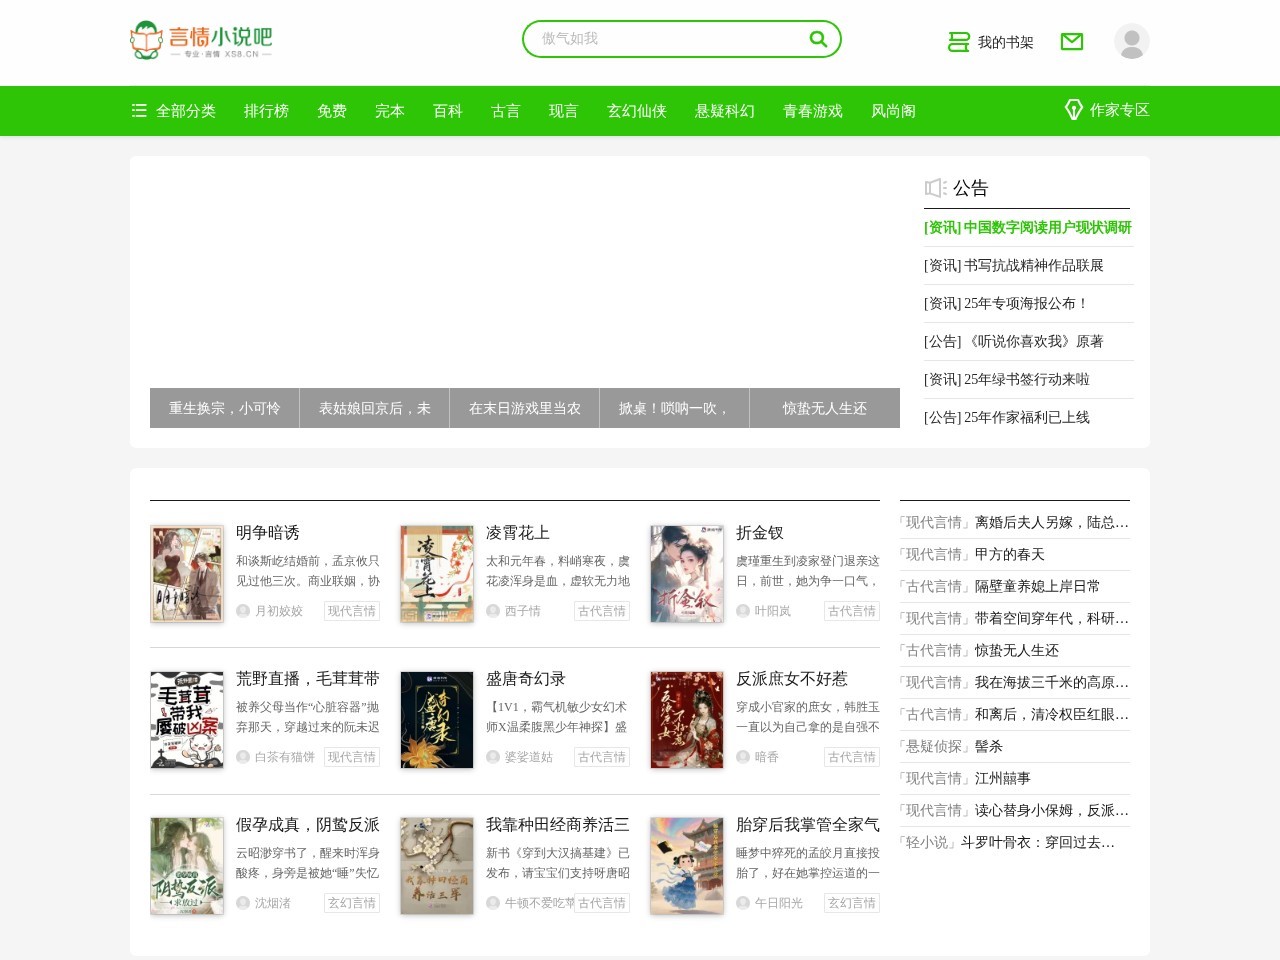The height and width of the screenshot is (960, 1280).
Task: Click the bookshelf icon beside 我的书架
Action: click(959, 42)
